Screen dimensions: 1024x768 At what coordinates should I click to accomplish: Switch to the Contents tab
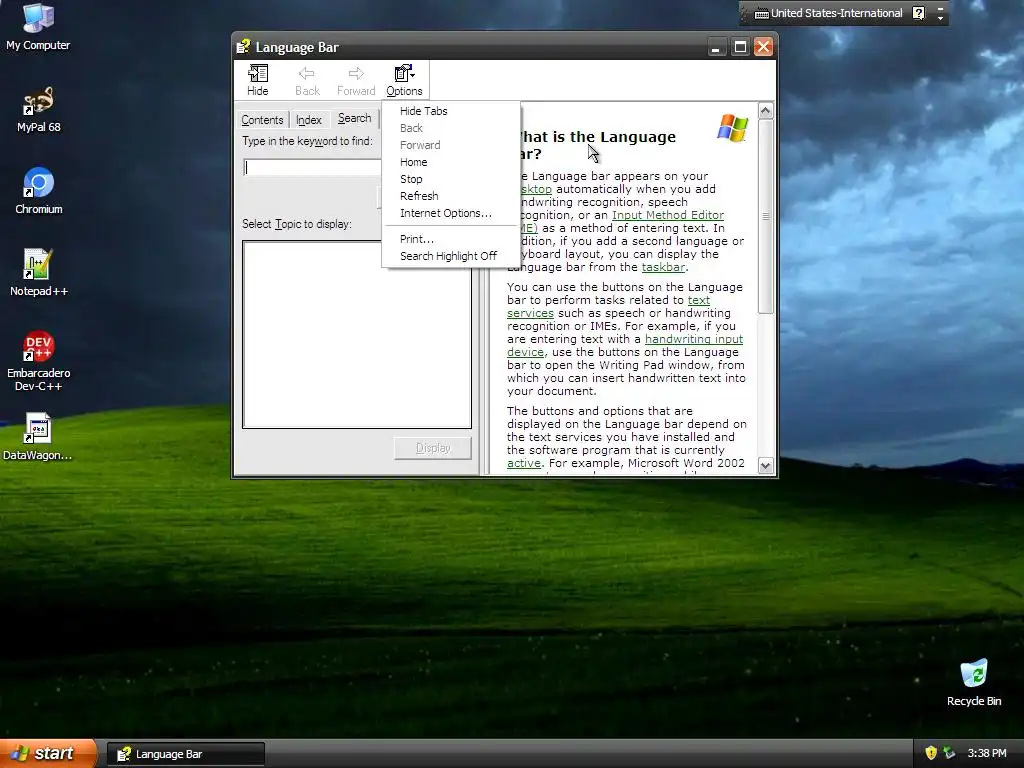pos(262,120)
